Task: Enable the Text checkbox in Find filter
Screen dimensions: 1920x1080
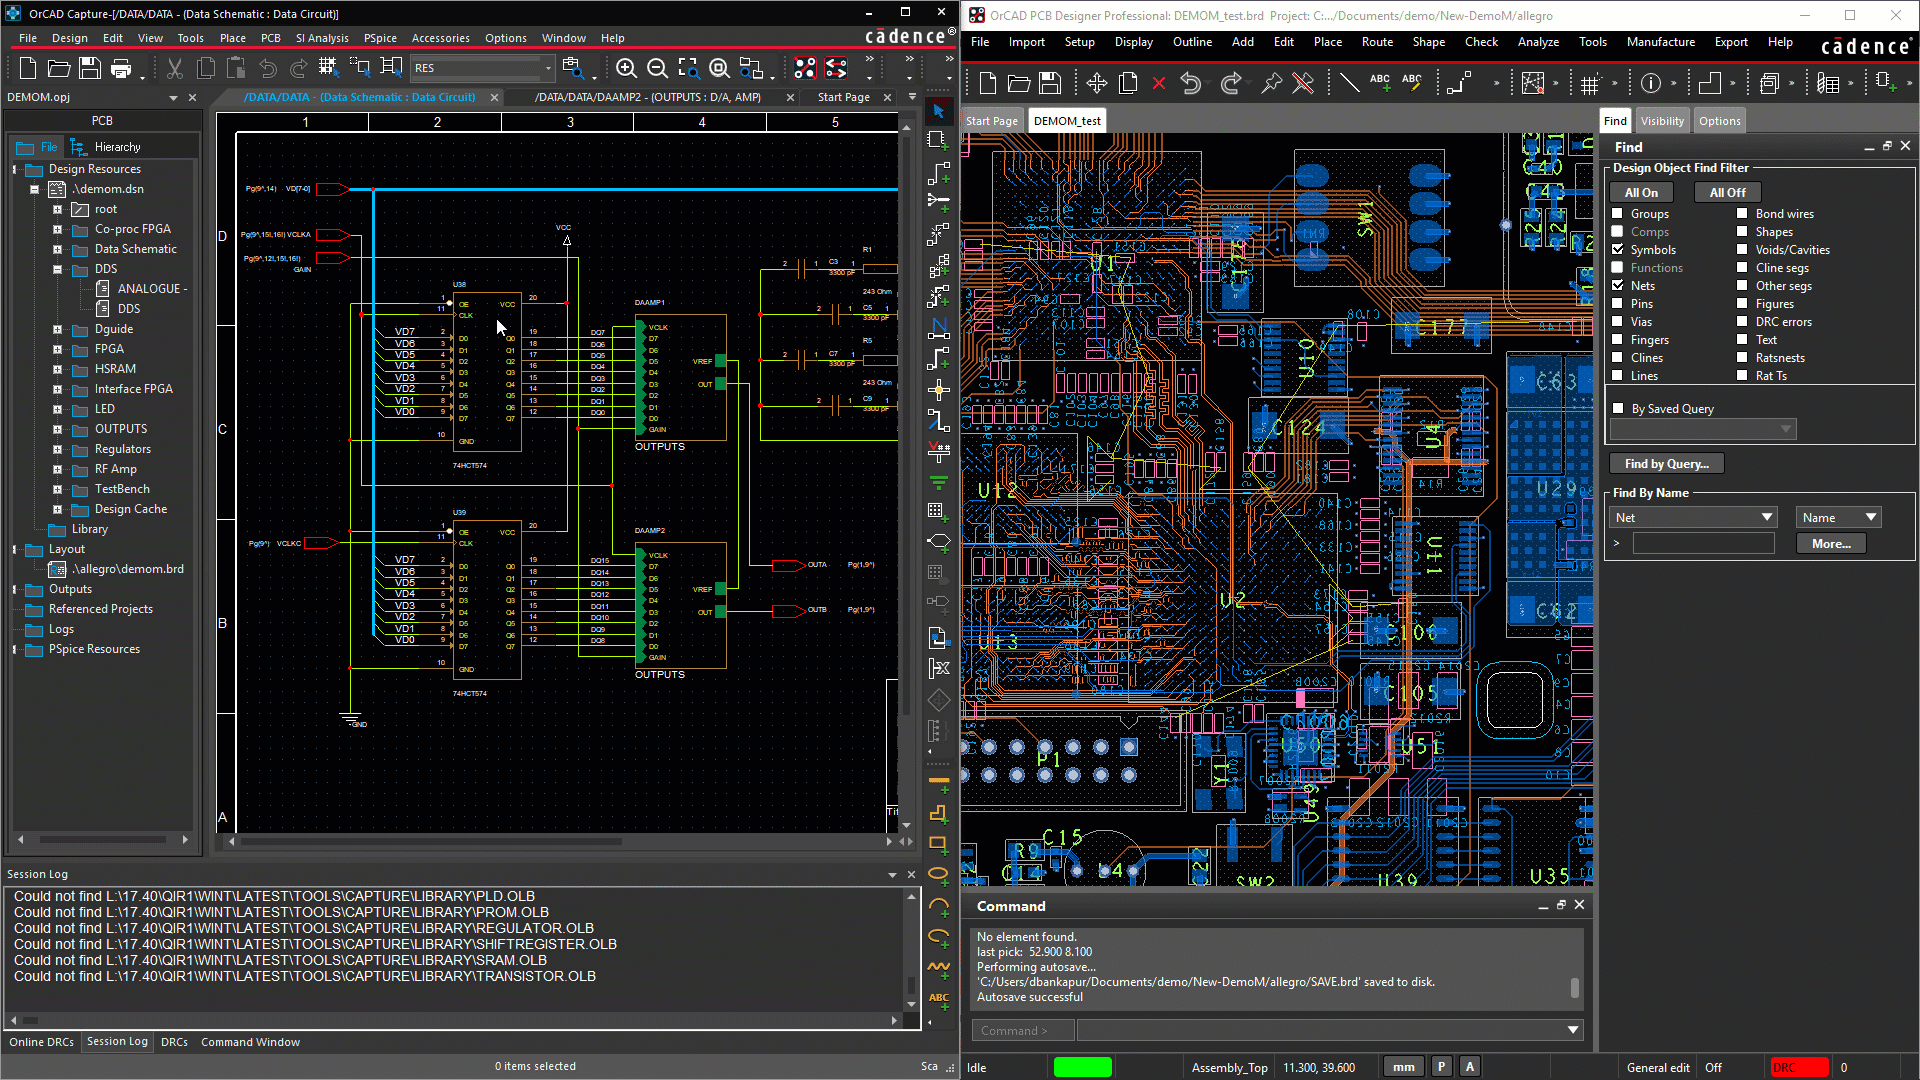Action: 1742,339
